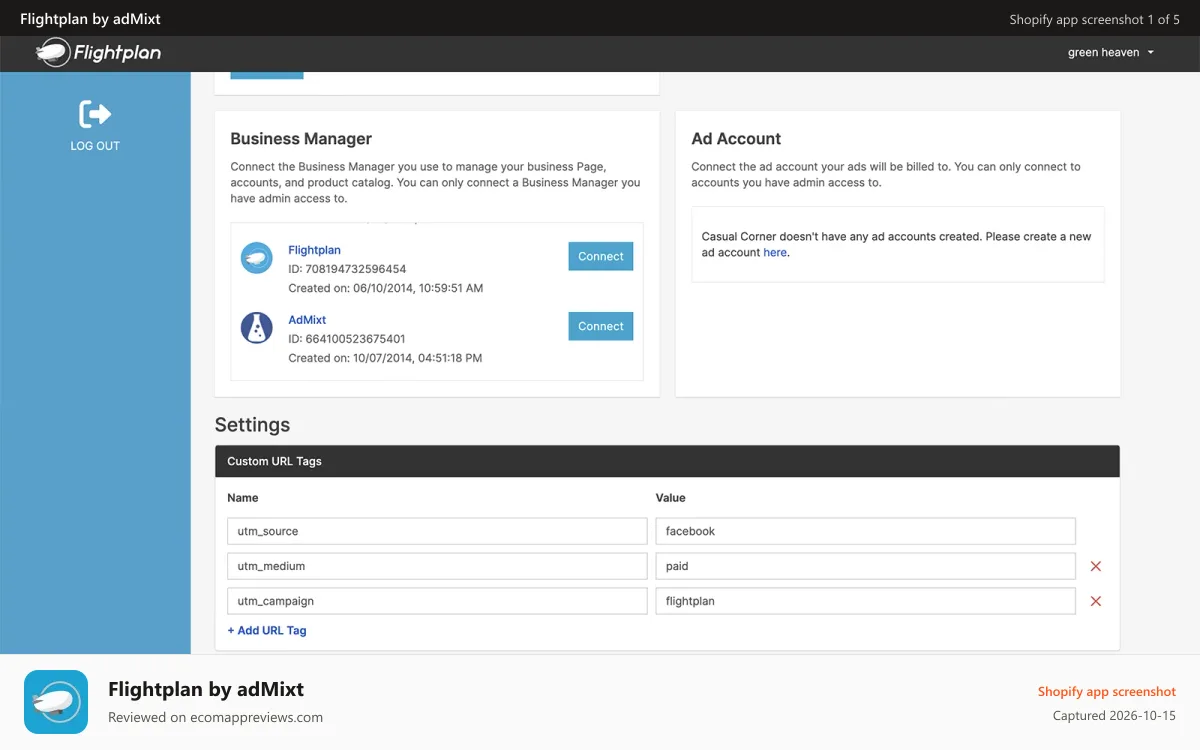Click the Flightplan business manager avatar icon

point(257,258)
